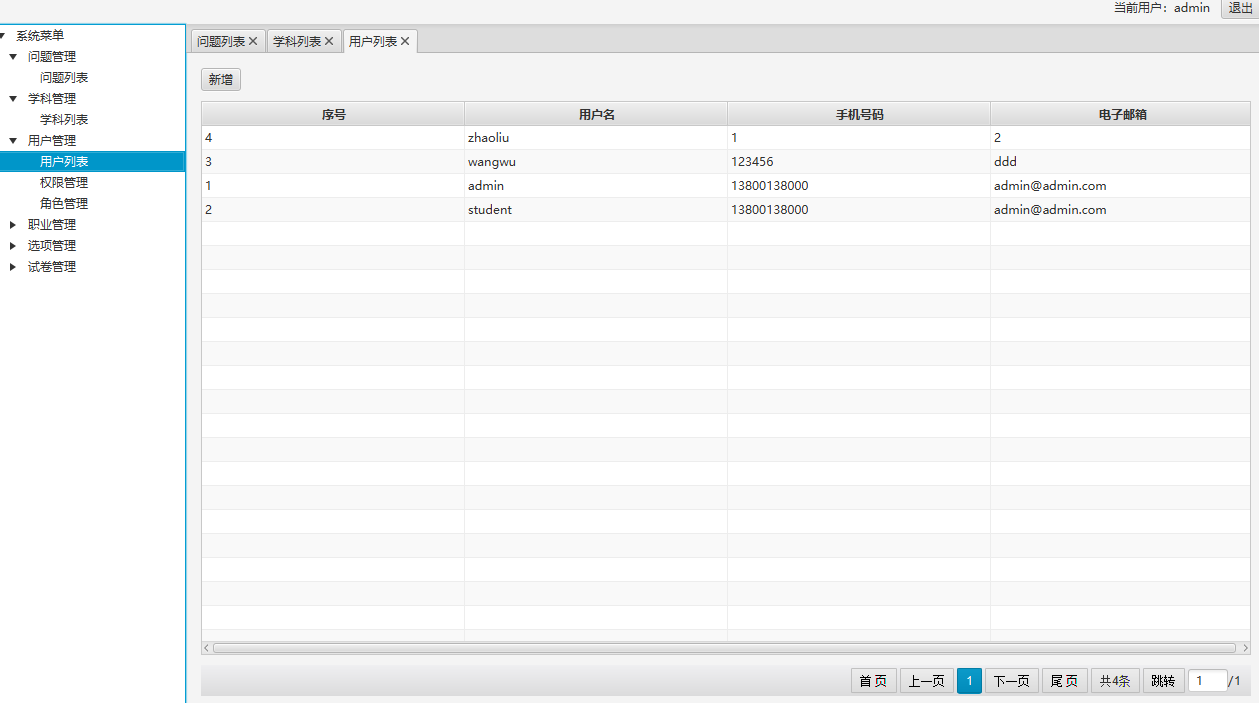
Task: Expand the 选项管理 tree node
Action: click(x=13, y=246)
